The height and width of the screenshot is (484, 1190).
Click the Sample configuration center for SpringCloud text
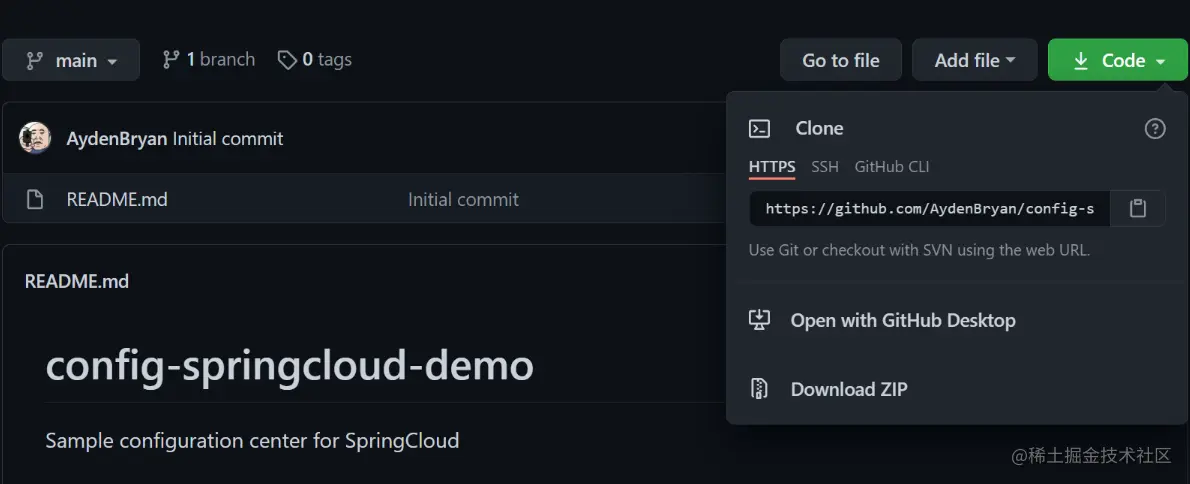[x=252, y=441]
